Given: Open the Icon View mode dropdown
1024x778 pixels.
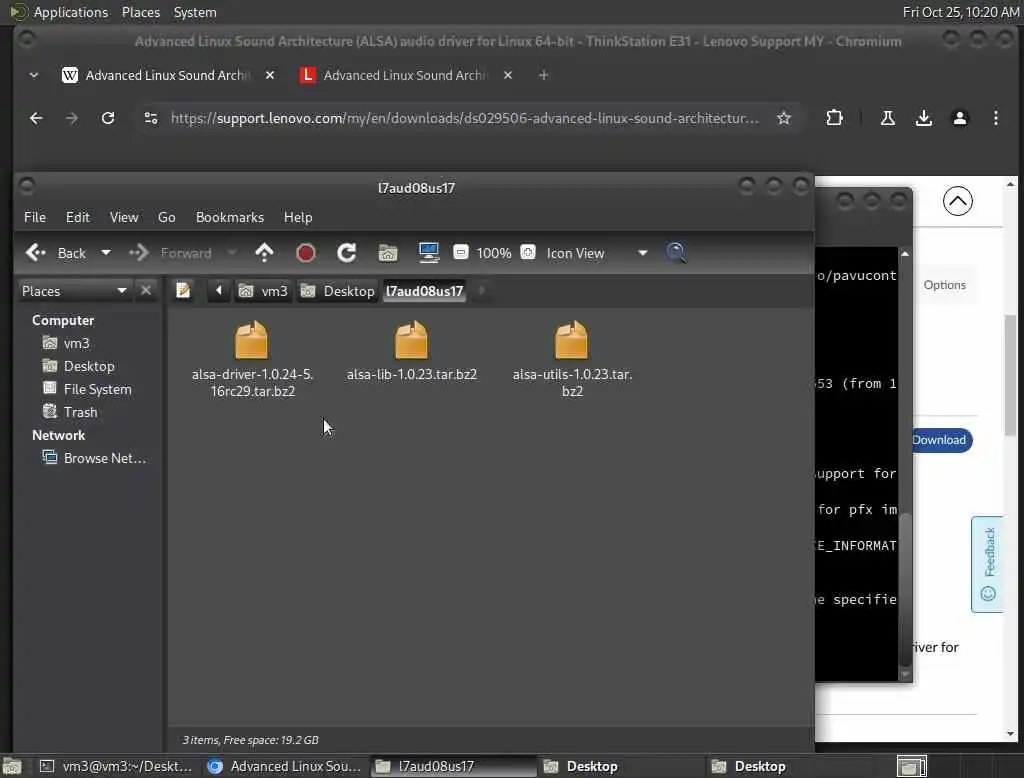Looking at the screenshot, I should tap(597, 253).
